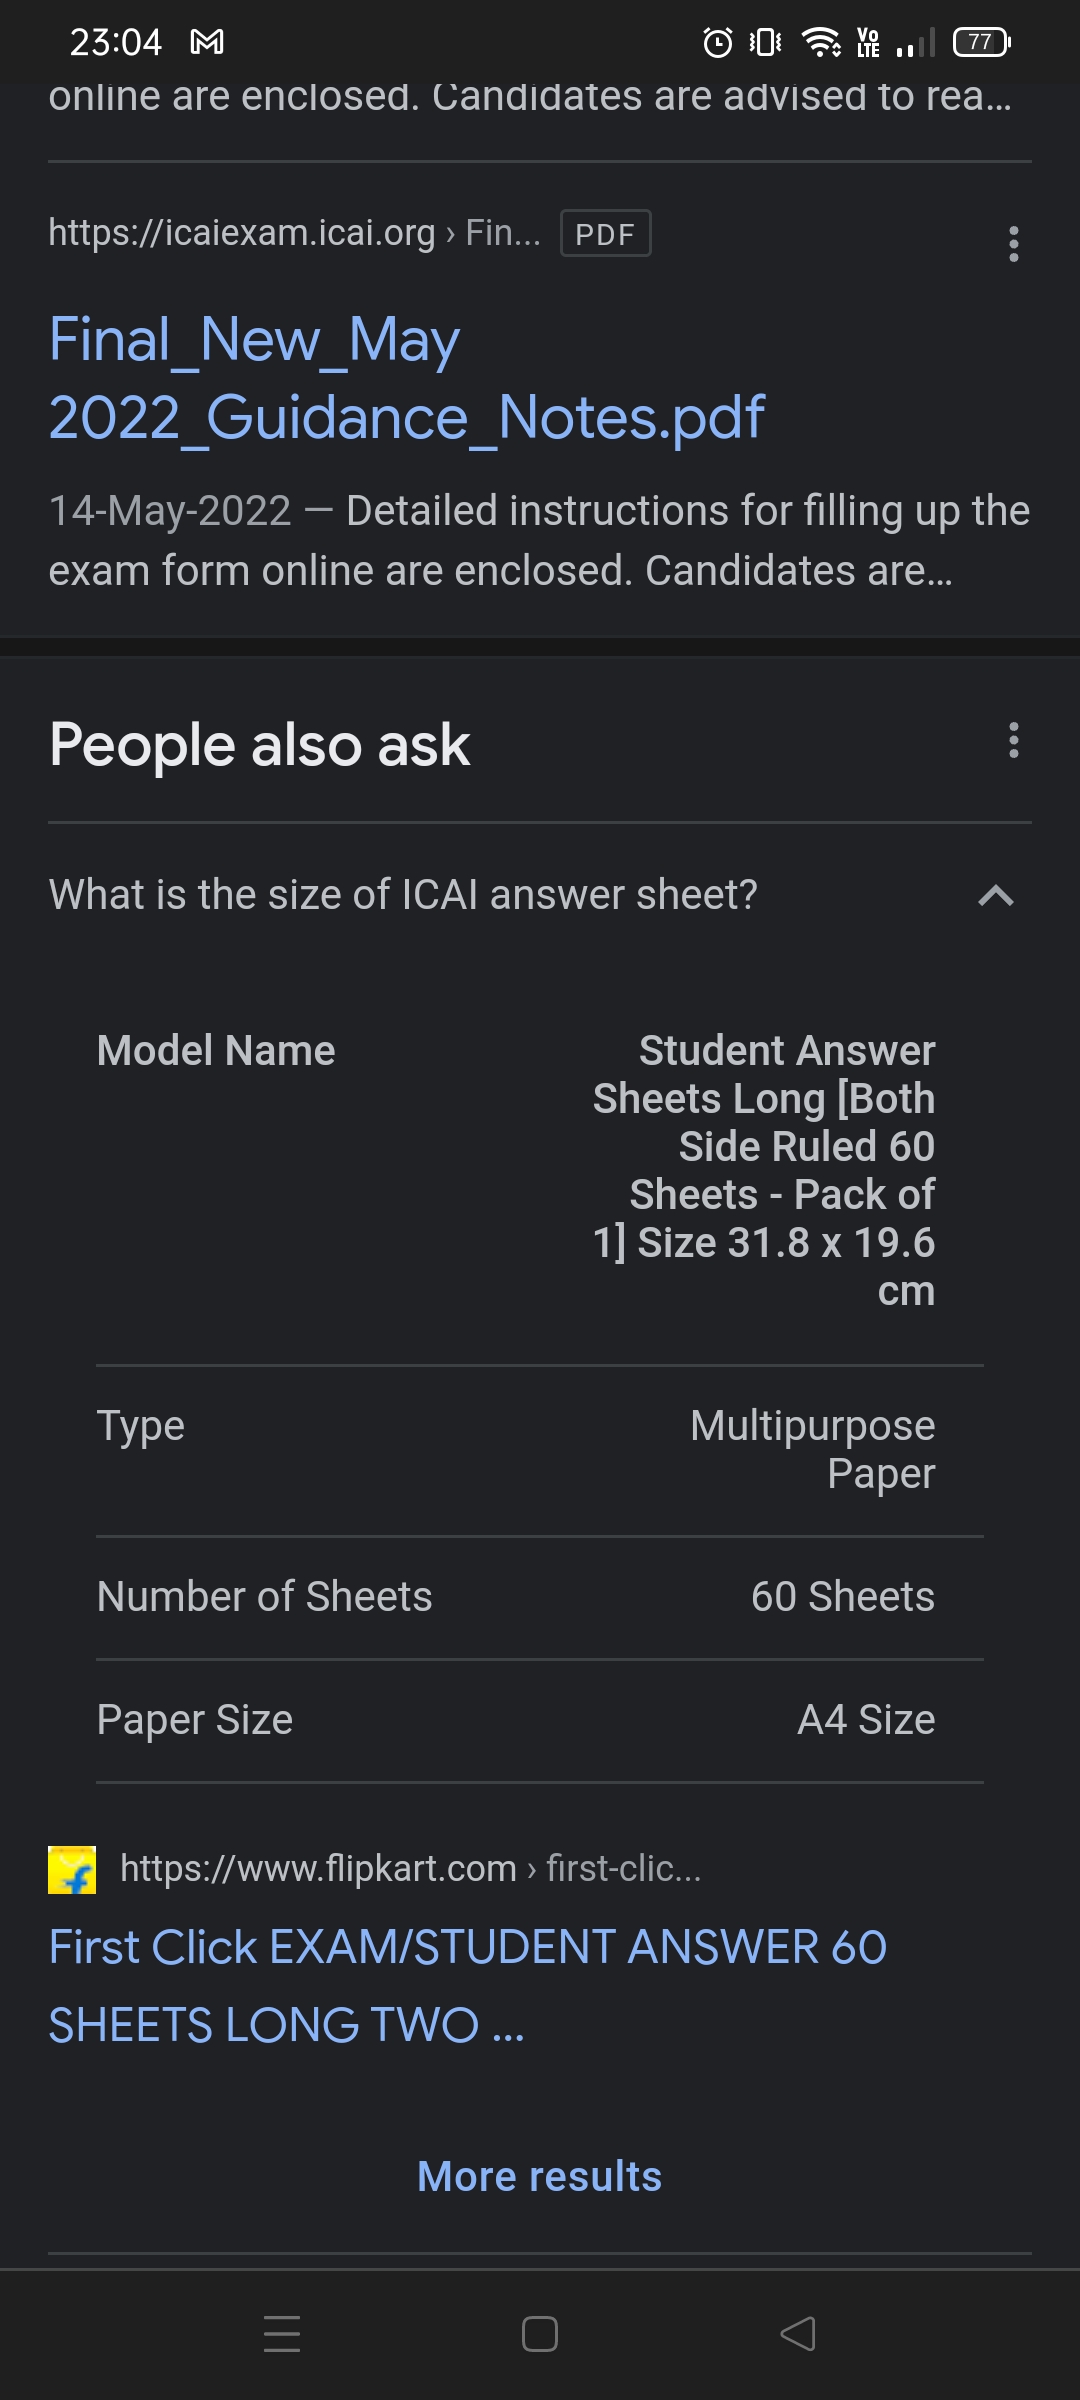
Task: Tap the alarm icon in status bar
Action: (x=717, y=42)
